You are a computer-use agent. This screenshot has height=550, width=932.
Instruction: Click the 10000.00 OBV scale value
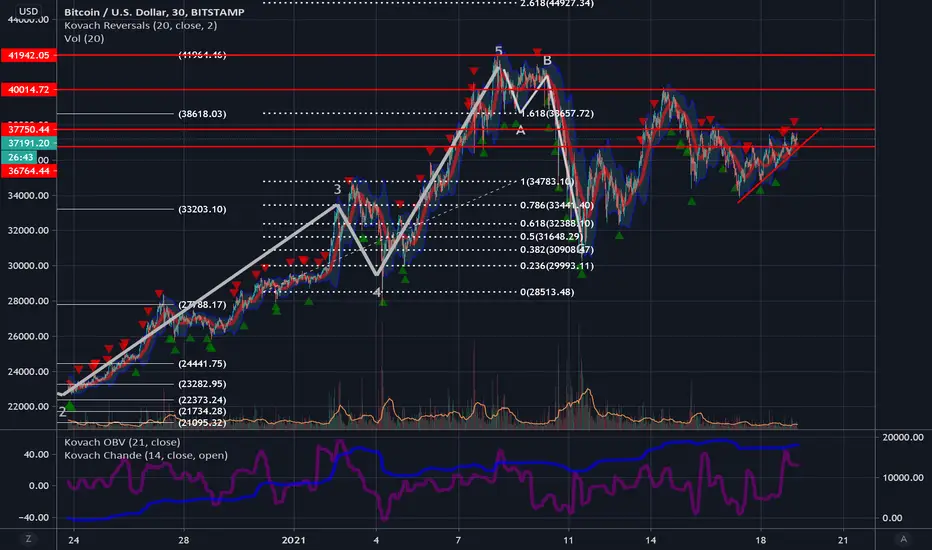(x=903, y=477)
